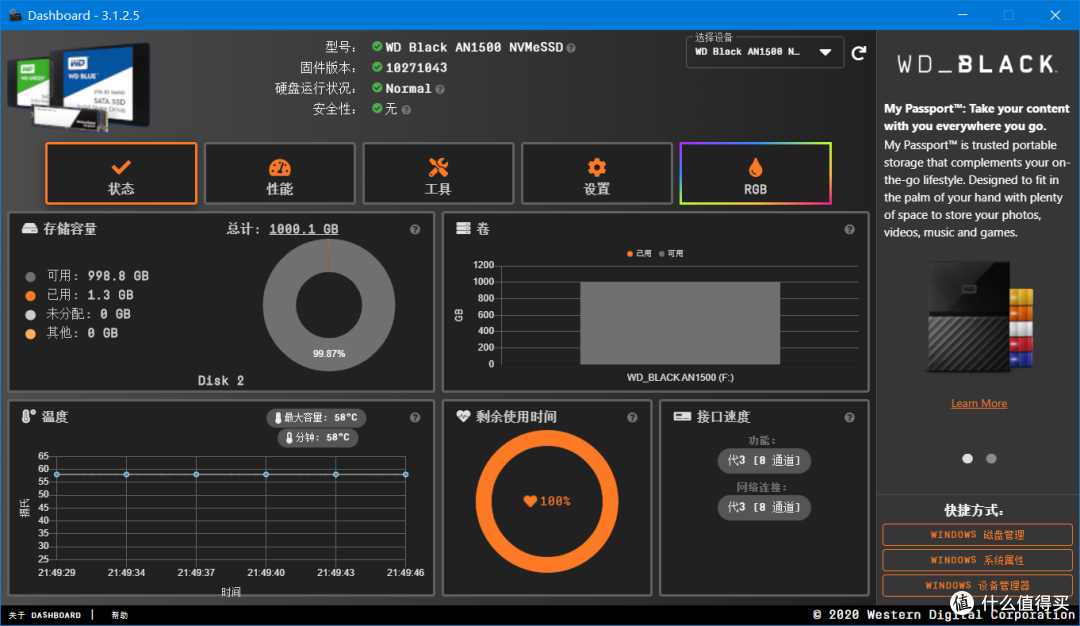Click the temperature point at 21:49:46
This screenshot has width=1080, height=626.
[x=406, y=474]
